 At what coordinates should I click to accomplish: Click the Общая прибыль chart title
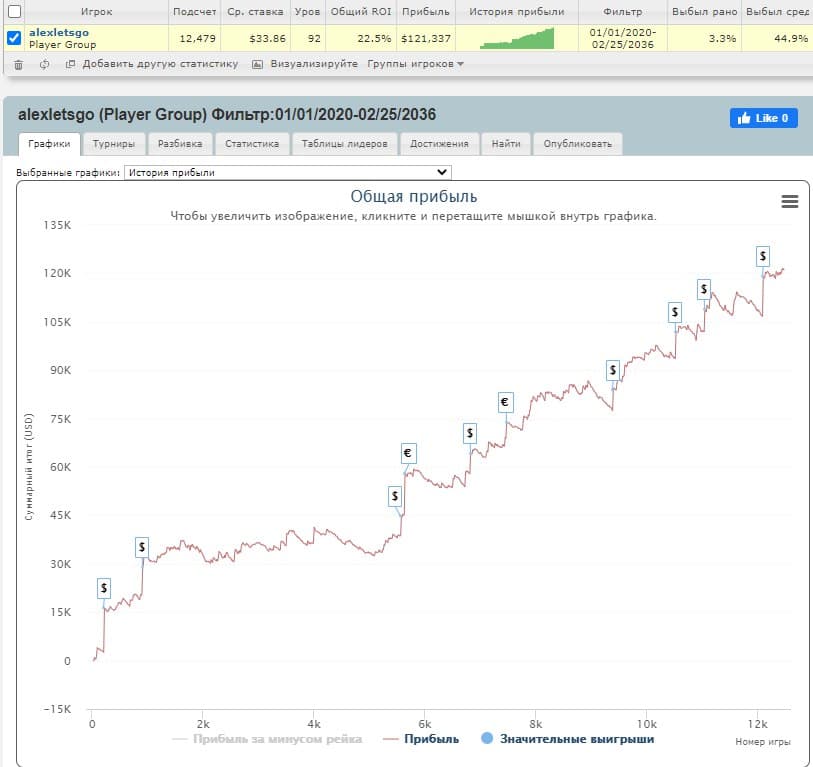click(x=413, y=197)
